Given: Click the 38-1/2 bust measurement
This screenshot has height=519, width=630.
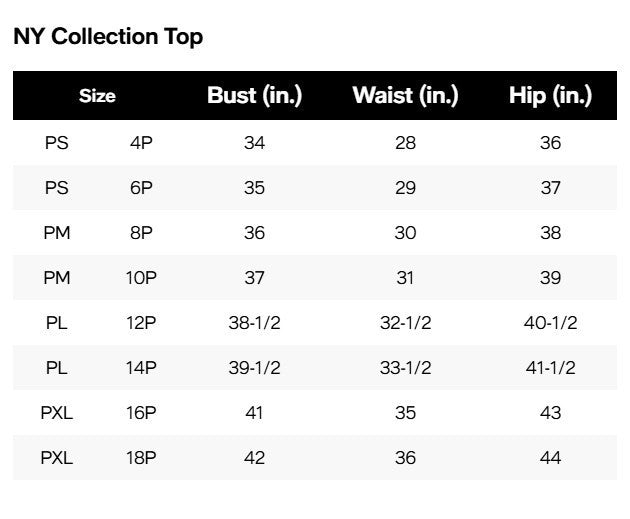Looking at the screenshot, I should pos(254,323).
